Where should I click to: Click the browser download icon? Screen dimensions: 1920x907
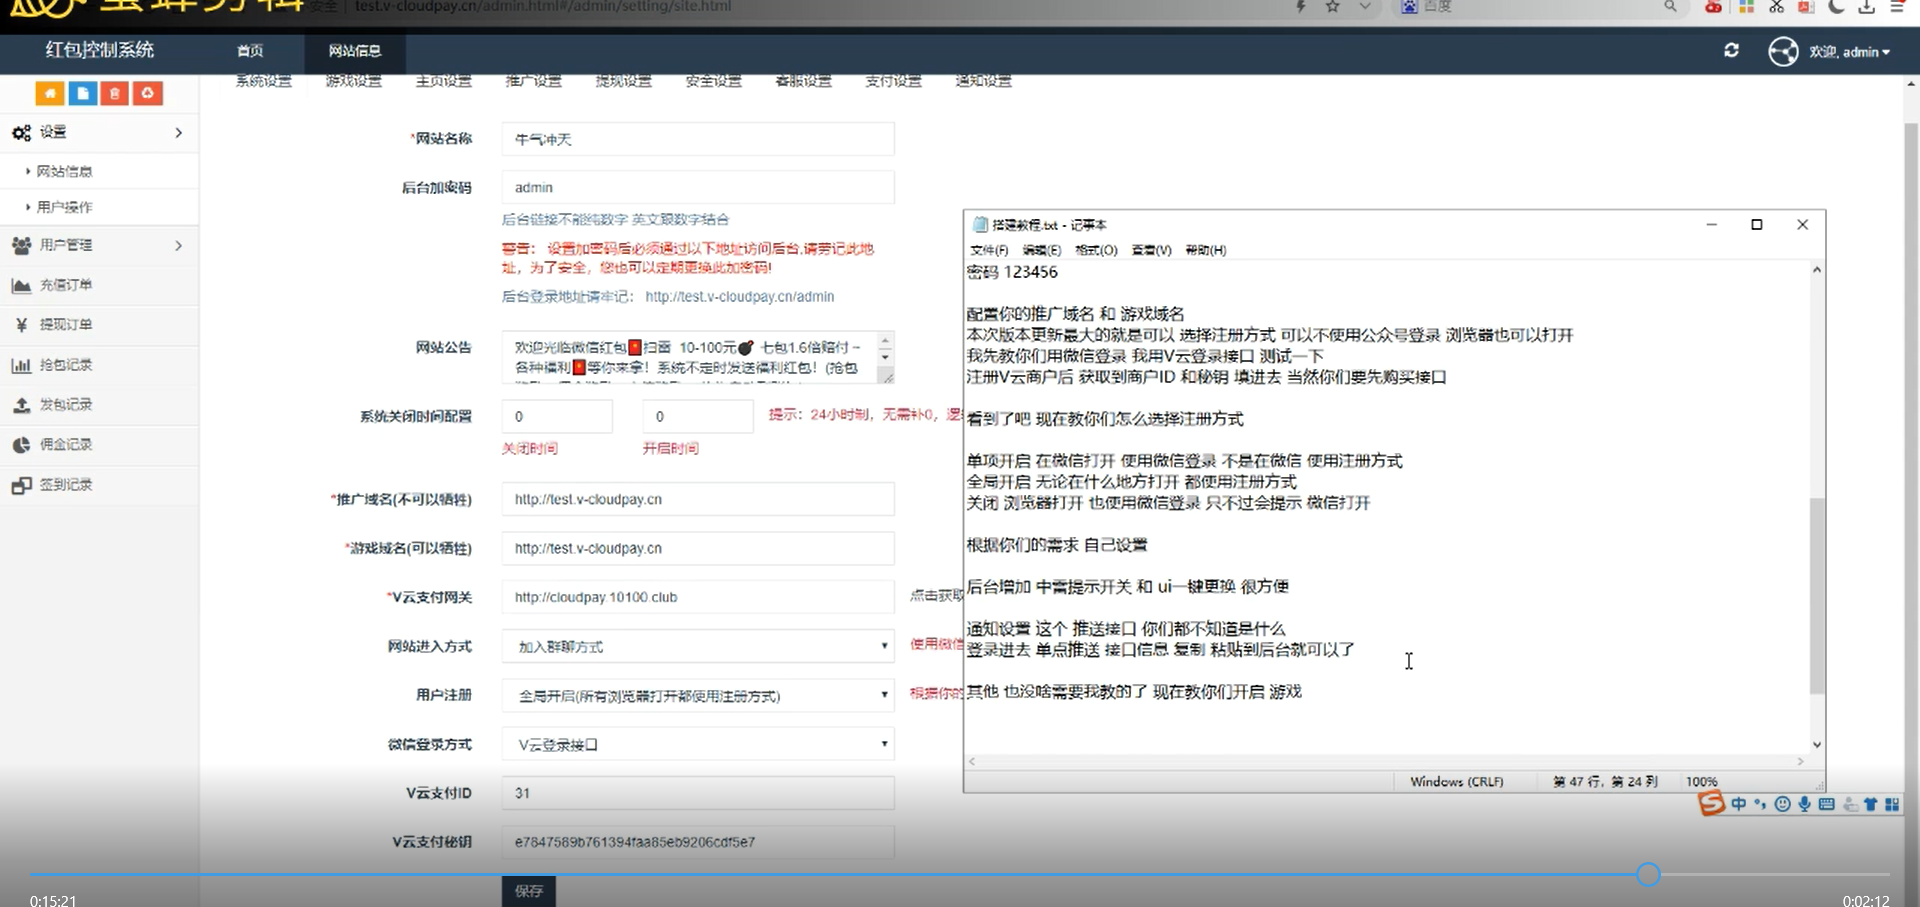pos(1866,6)
